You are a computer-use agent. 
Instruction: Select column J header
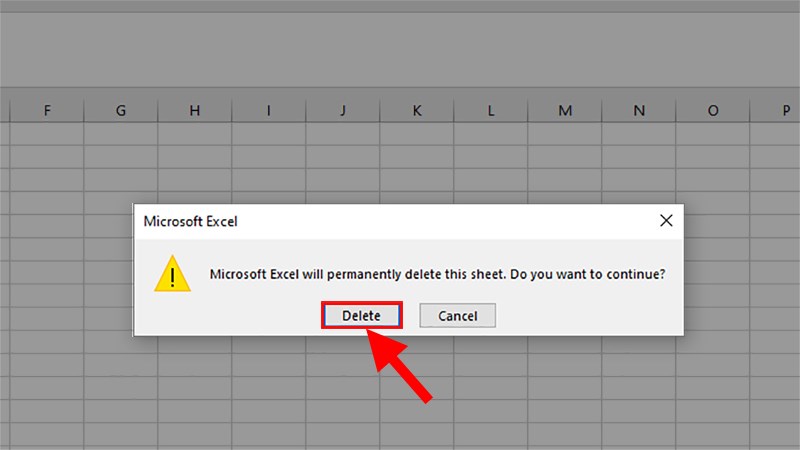tap(343, 110)
